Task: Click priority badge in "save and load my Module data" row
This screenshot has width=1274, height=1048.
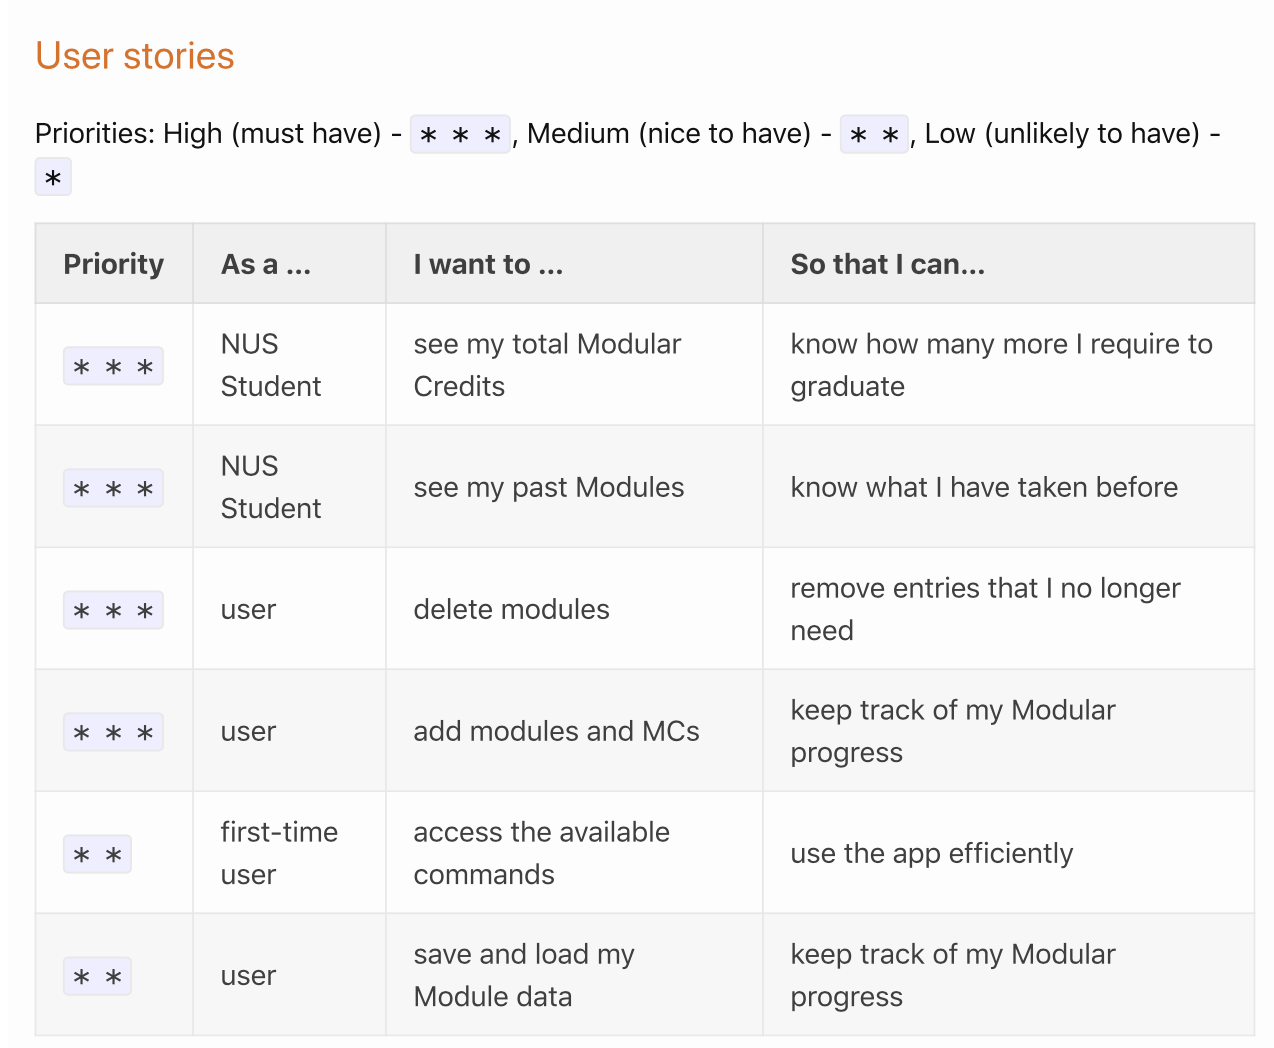Action: 97,976
